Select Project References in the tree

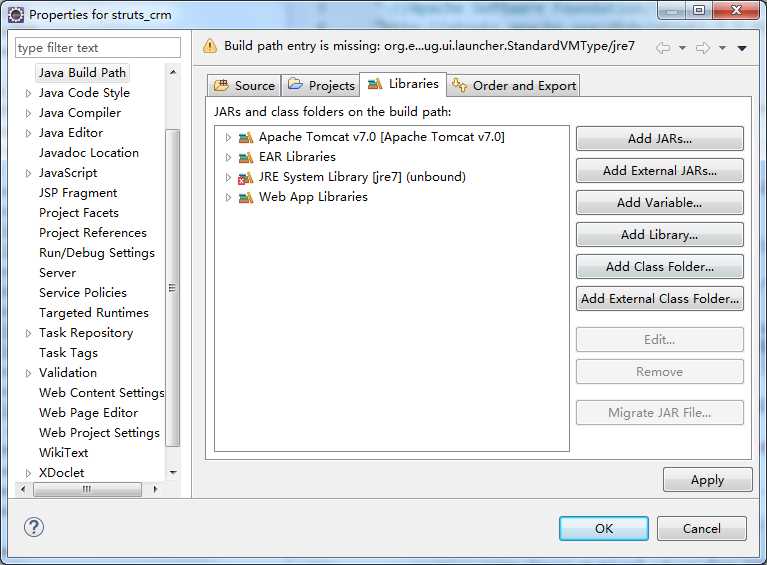pos(92,233)
